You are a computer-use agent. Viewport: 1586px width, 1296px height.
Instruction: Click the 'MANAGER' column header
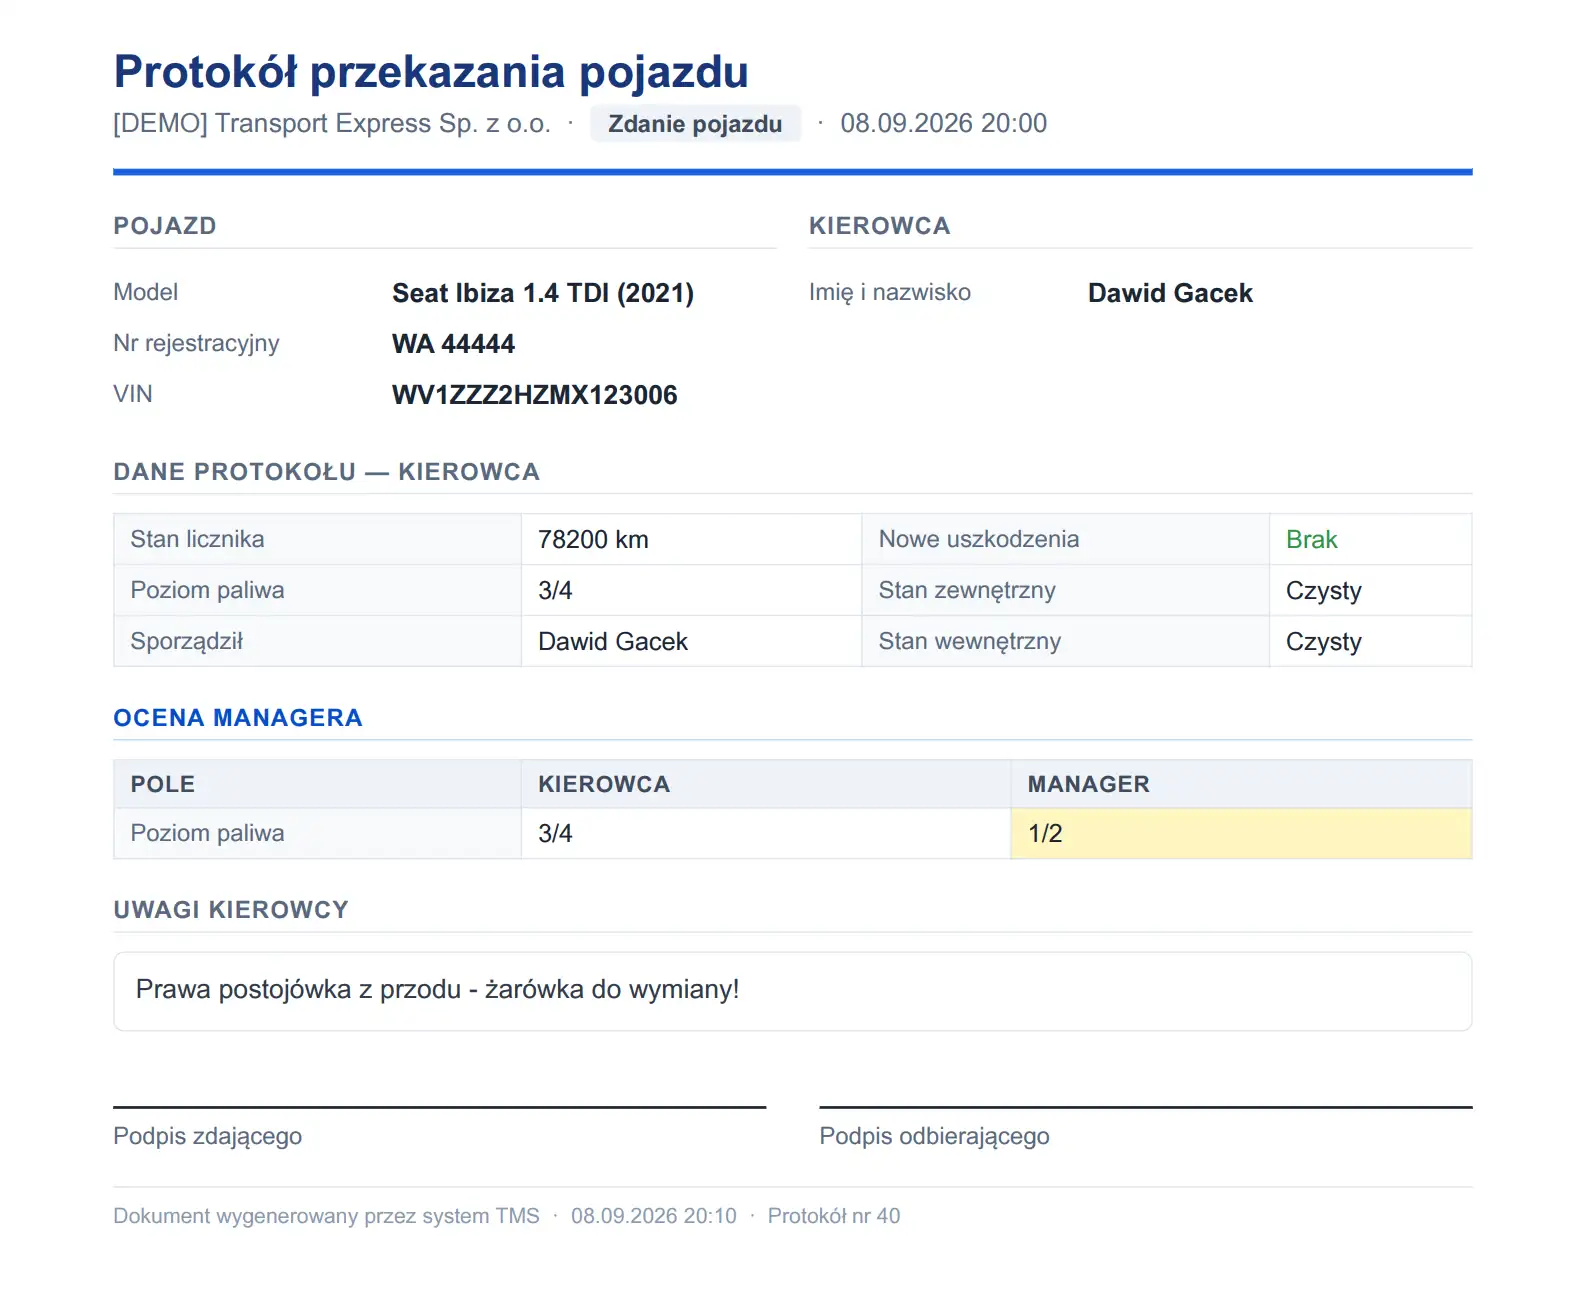point(1241,784)
